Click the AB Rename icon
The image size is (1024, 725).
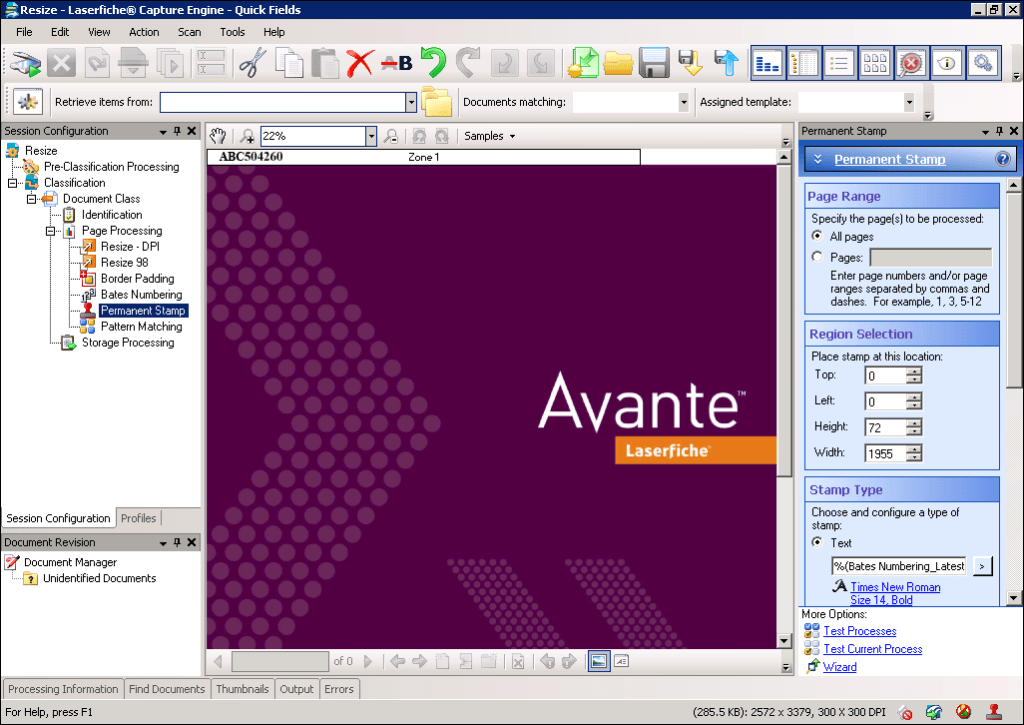(396, 63)
